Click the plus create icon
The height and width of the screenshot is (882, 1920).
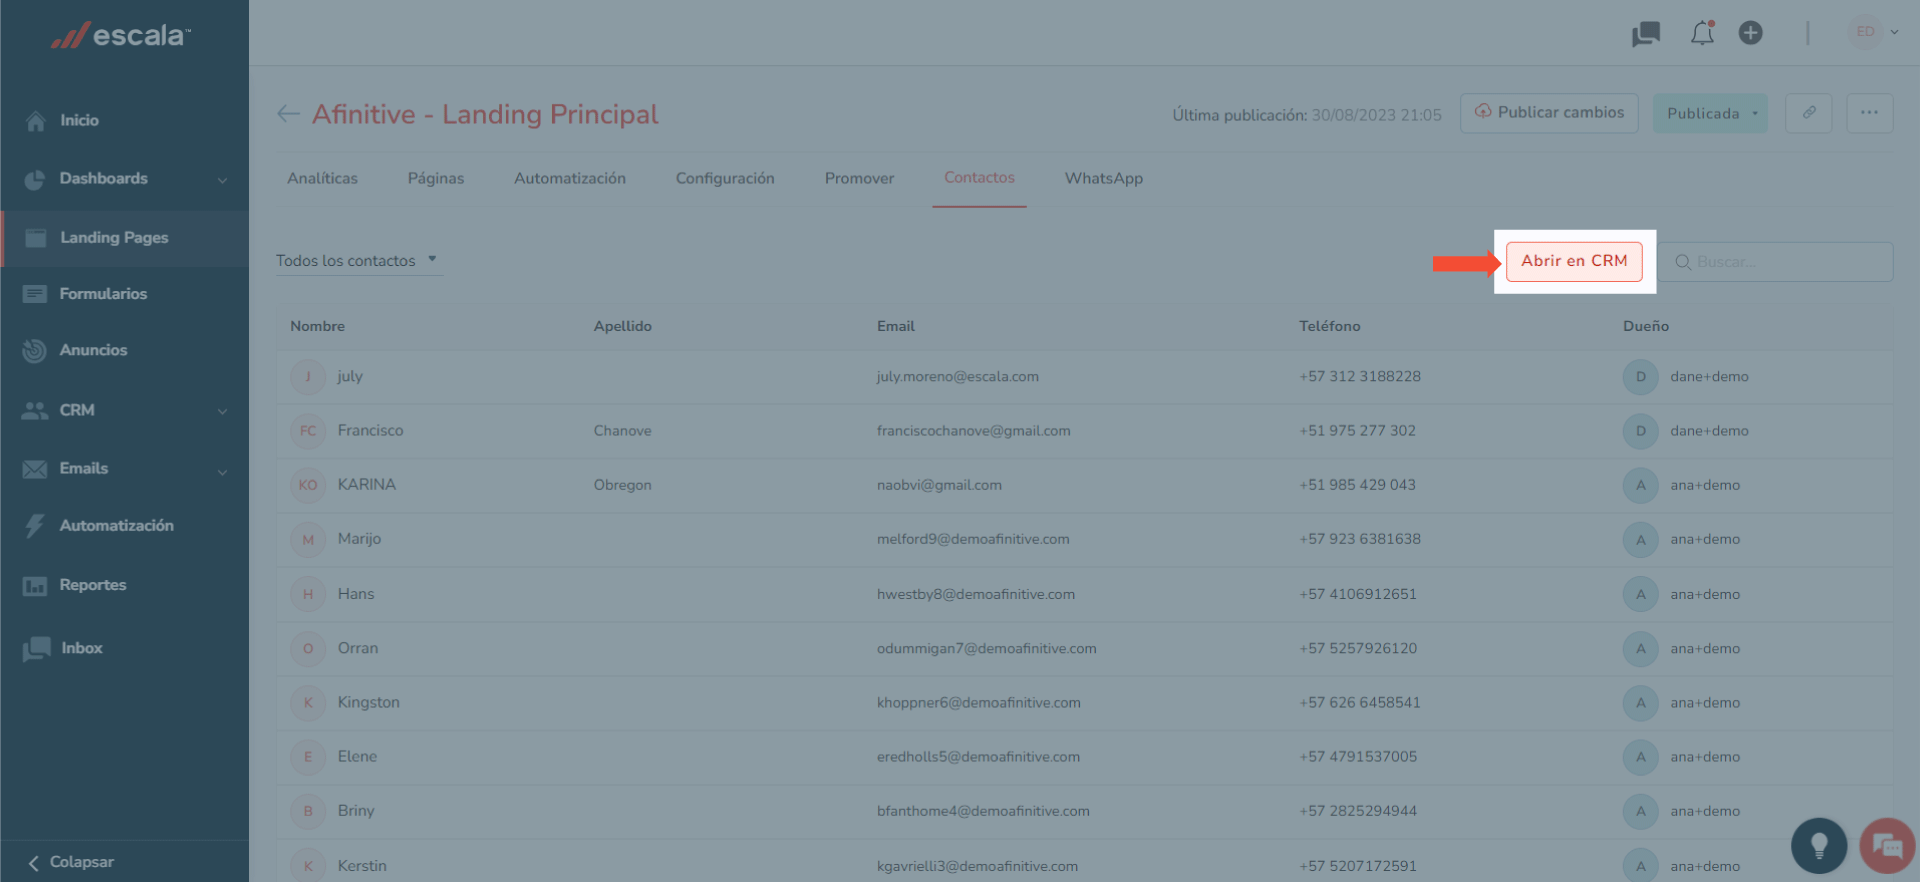coord(1750,33)
